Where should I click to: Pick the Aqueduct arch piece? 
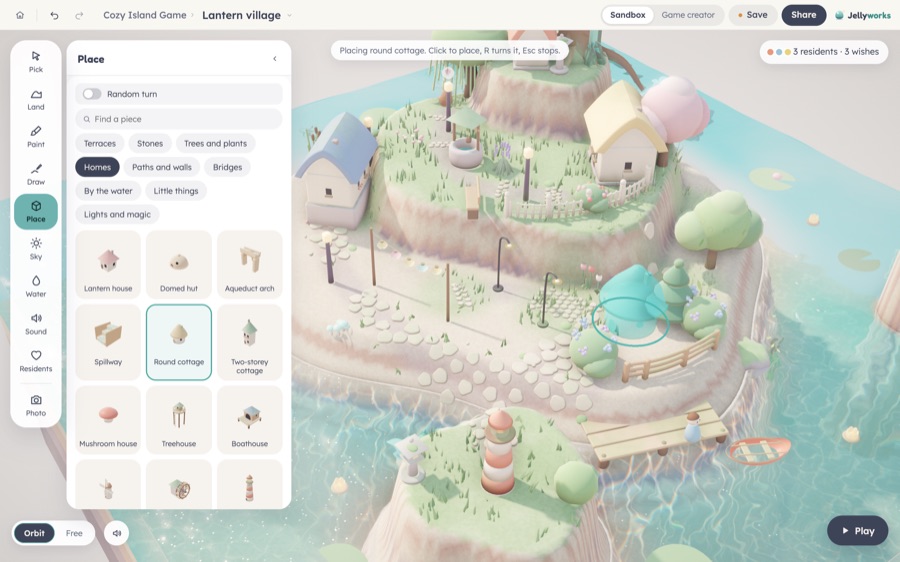(x=250, y=265)
